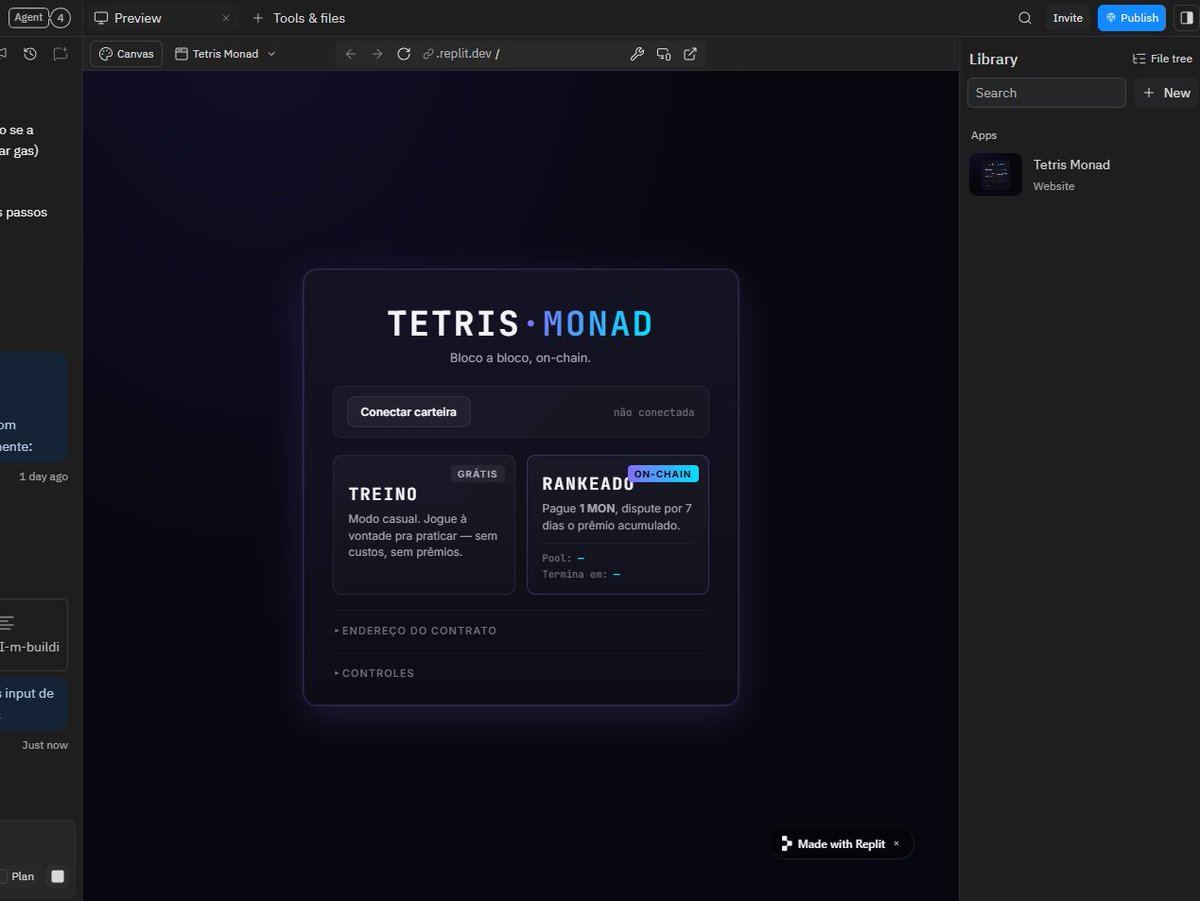The image size is (1200, 901).
Task: Dismiss the Made with Replit badge
Action: [x=896, y=844]
